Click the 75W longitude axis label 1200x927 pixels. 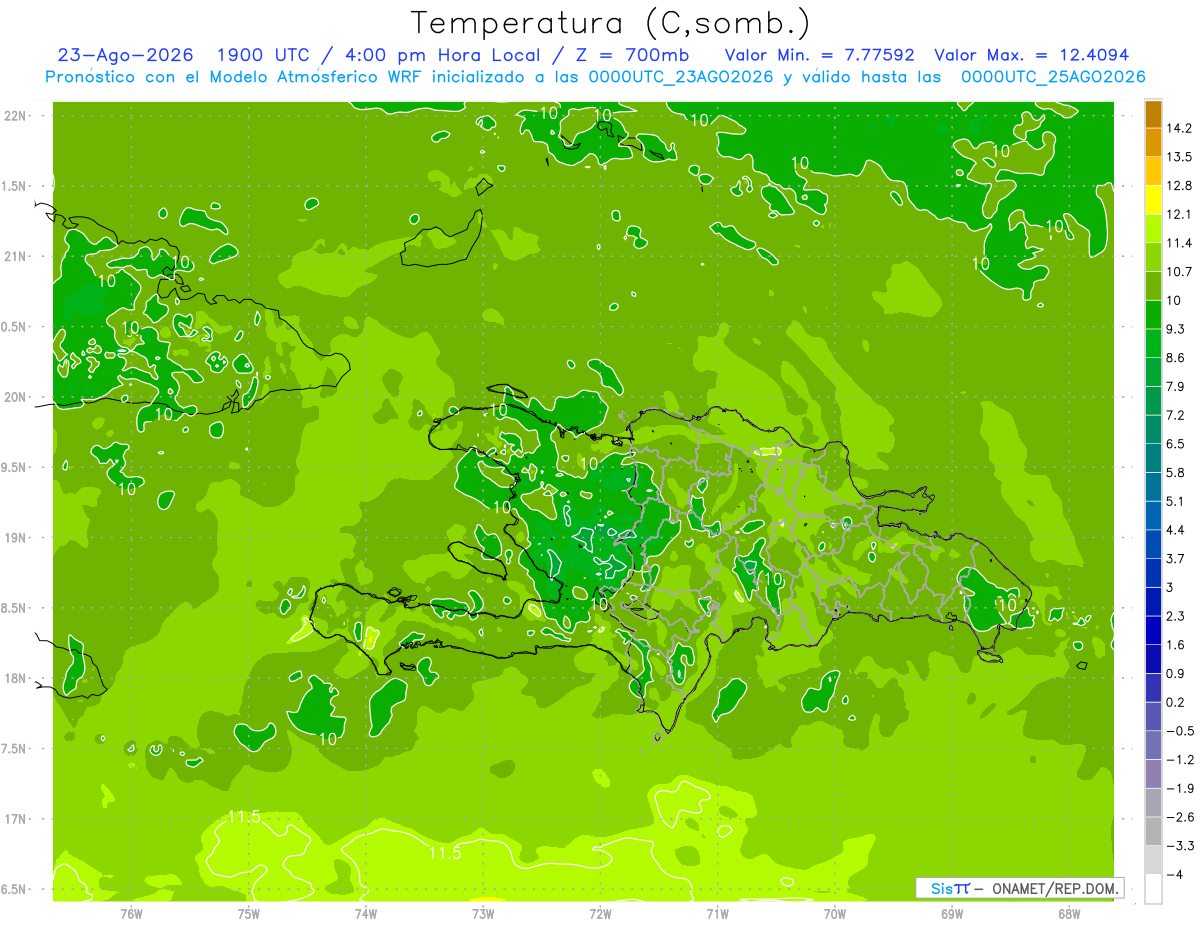[x=249, y=914]
